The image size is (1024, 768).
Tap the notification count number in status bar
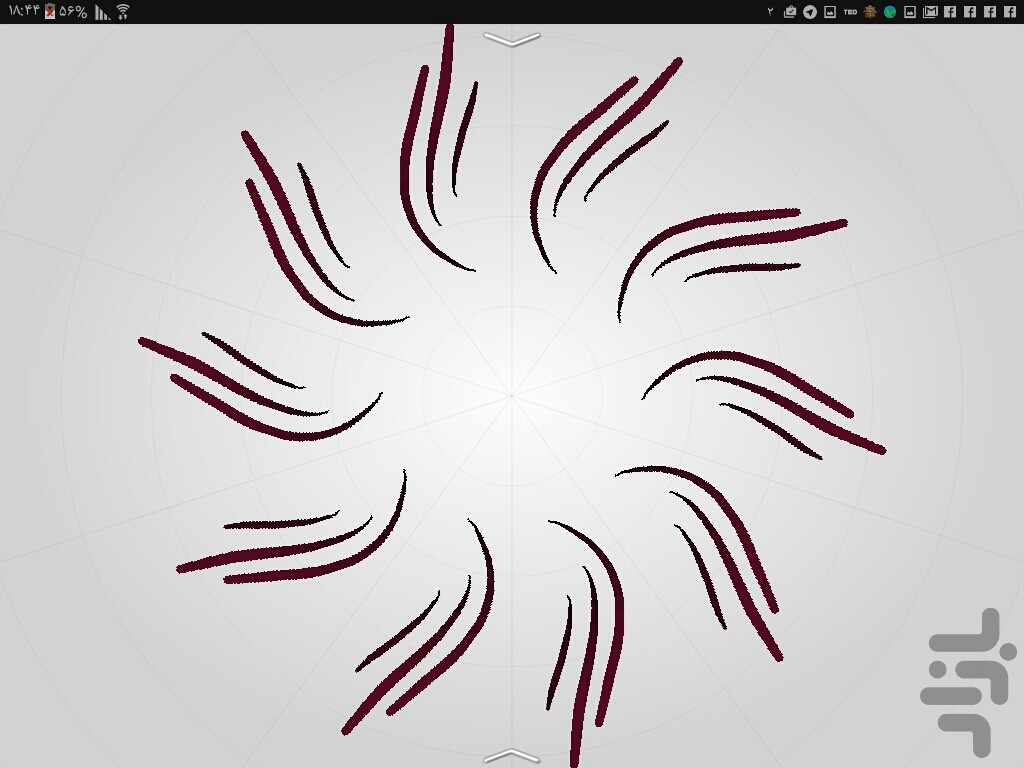tap(770, 12)
